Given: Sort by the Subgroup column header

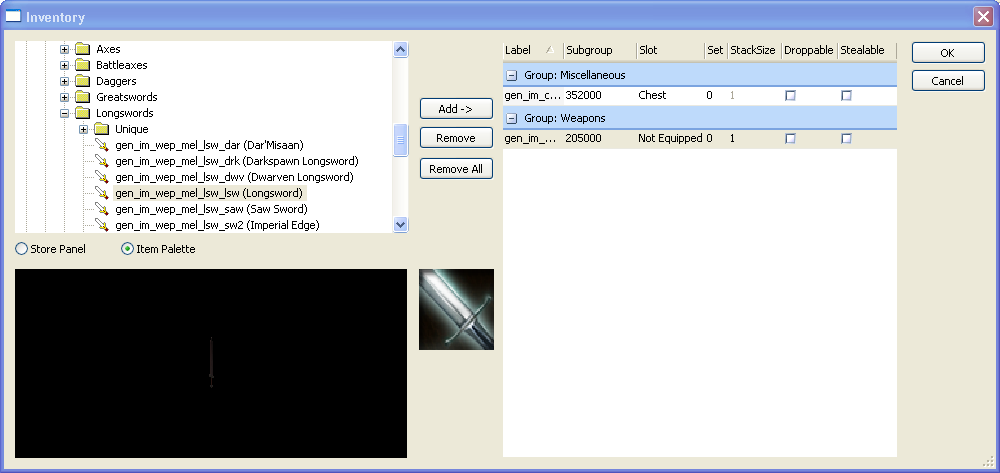Looking at the screenshot, I should tap(597, 50).
